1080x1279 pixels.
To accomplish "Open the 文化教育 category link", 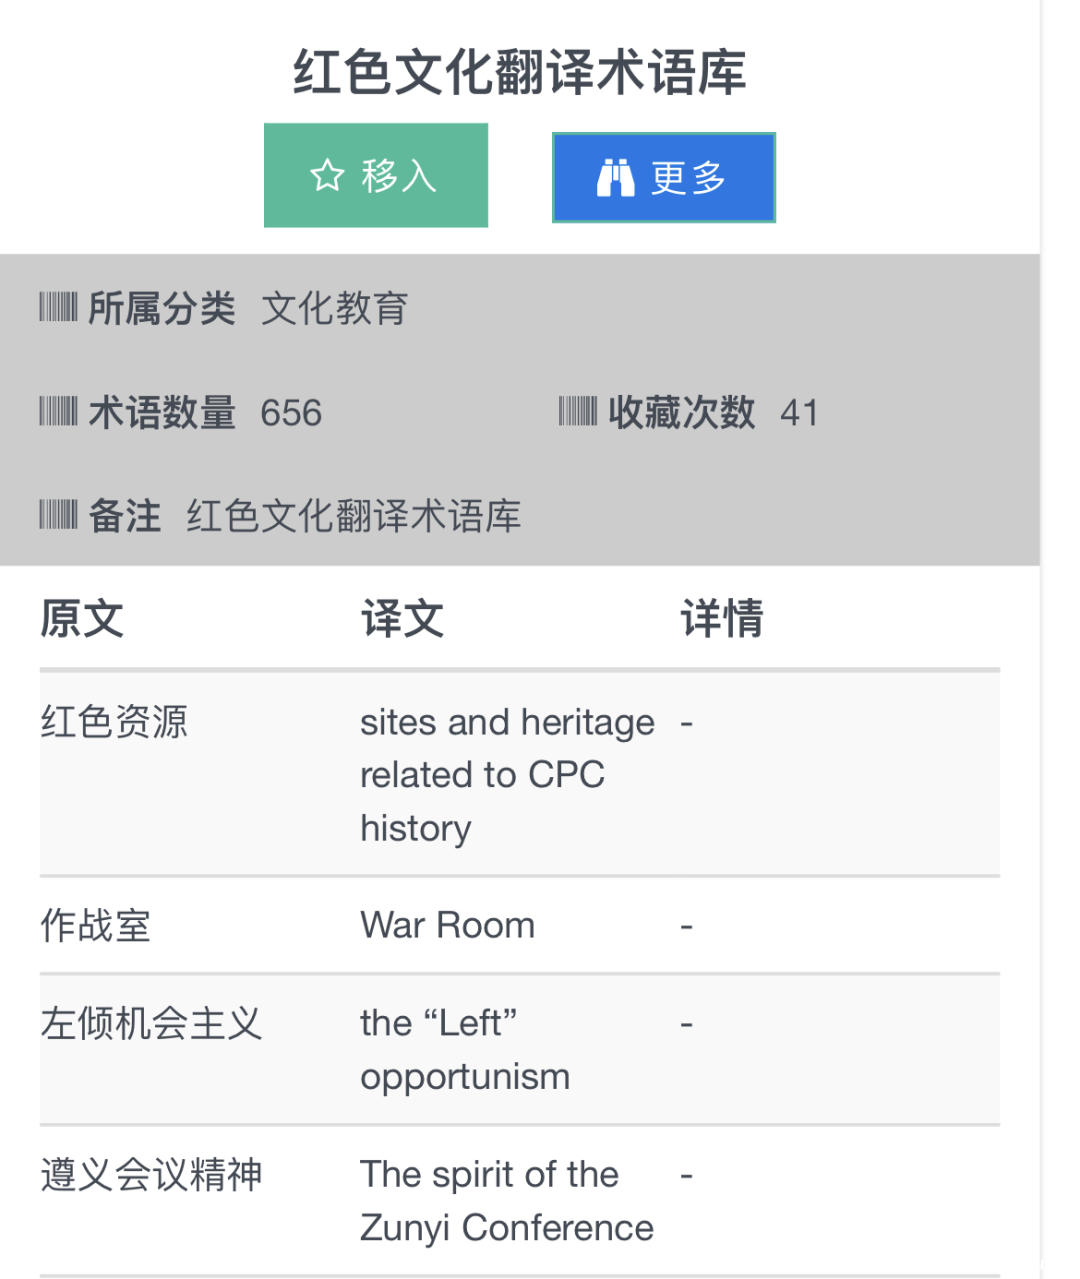I will (334, 308).
